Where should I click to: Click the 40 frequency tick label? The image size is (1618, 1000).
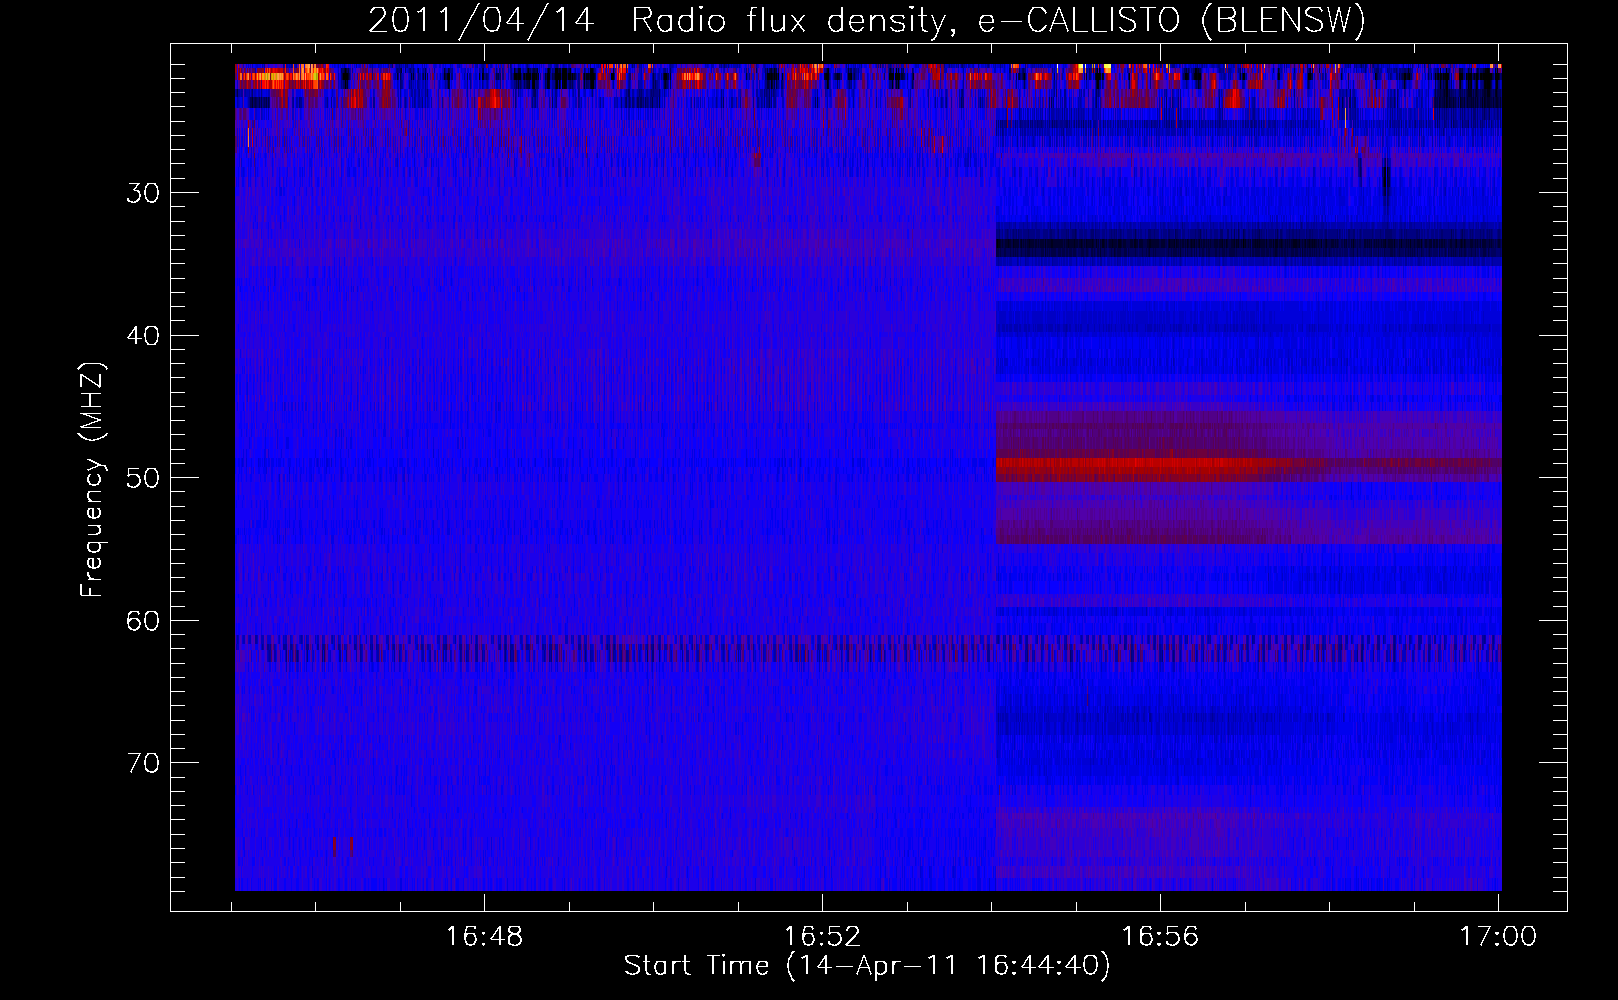coord(143,336)
